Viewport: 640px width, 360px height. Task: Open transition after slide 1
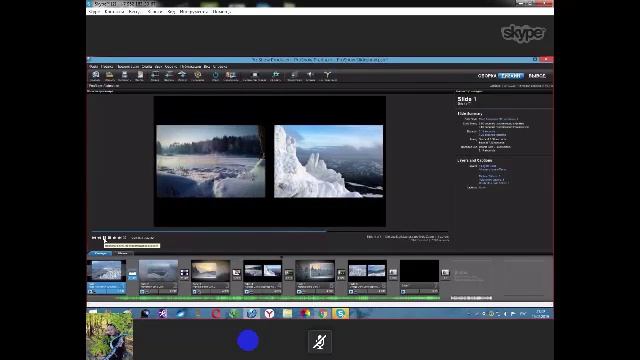pos(132,274)
